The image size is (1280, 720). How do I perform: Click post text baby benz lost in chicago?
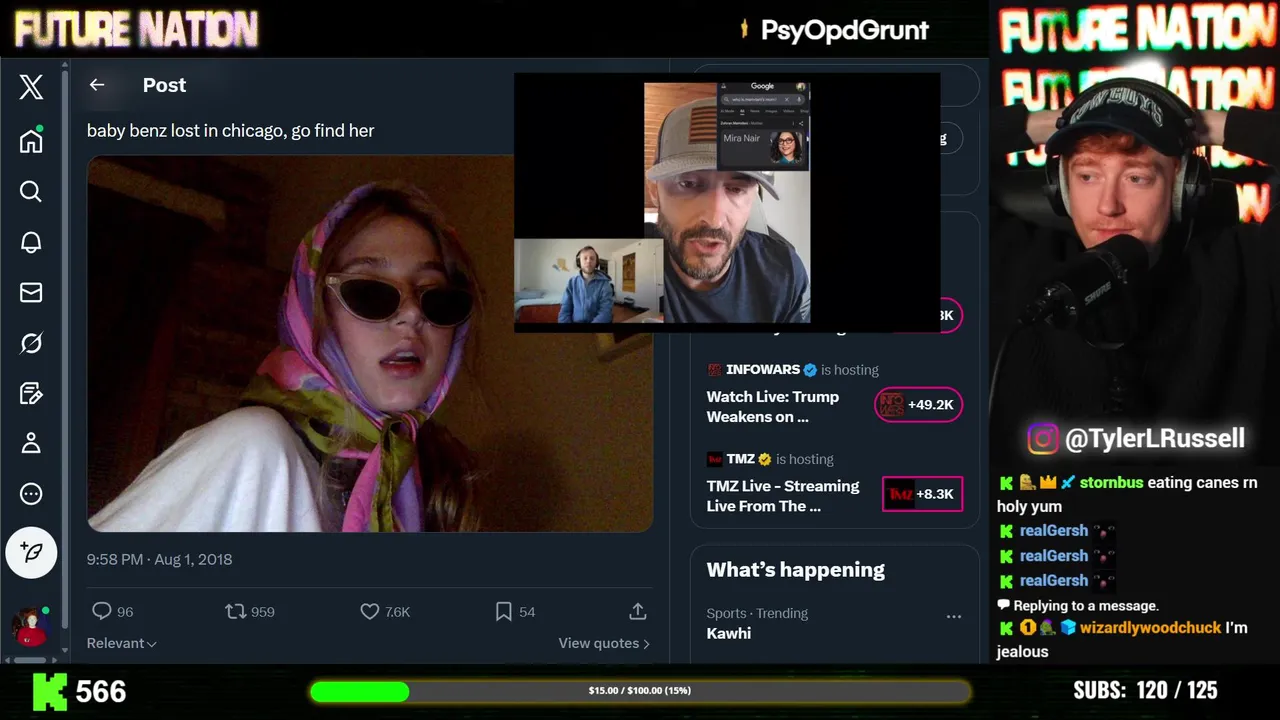[230, 130]
